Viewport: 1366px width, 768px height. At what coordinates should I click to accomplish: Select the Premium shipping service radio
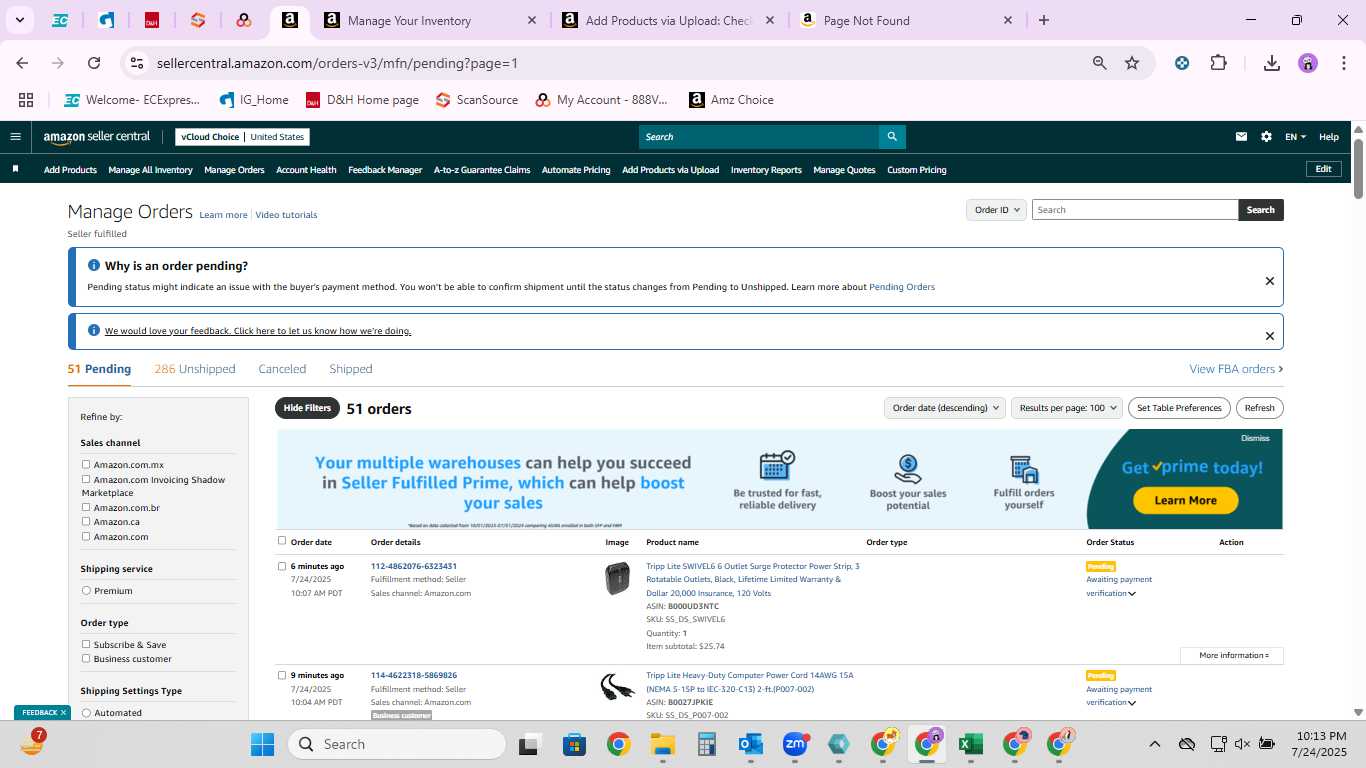(x=86, y=590)
